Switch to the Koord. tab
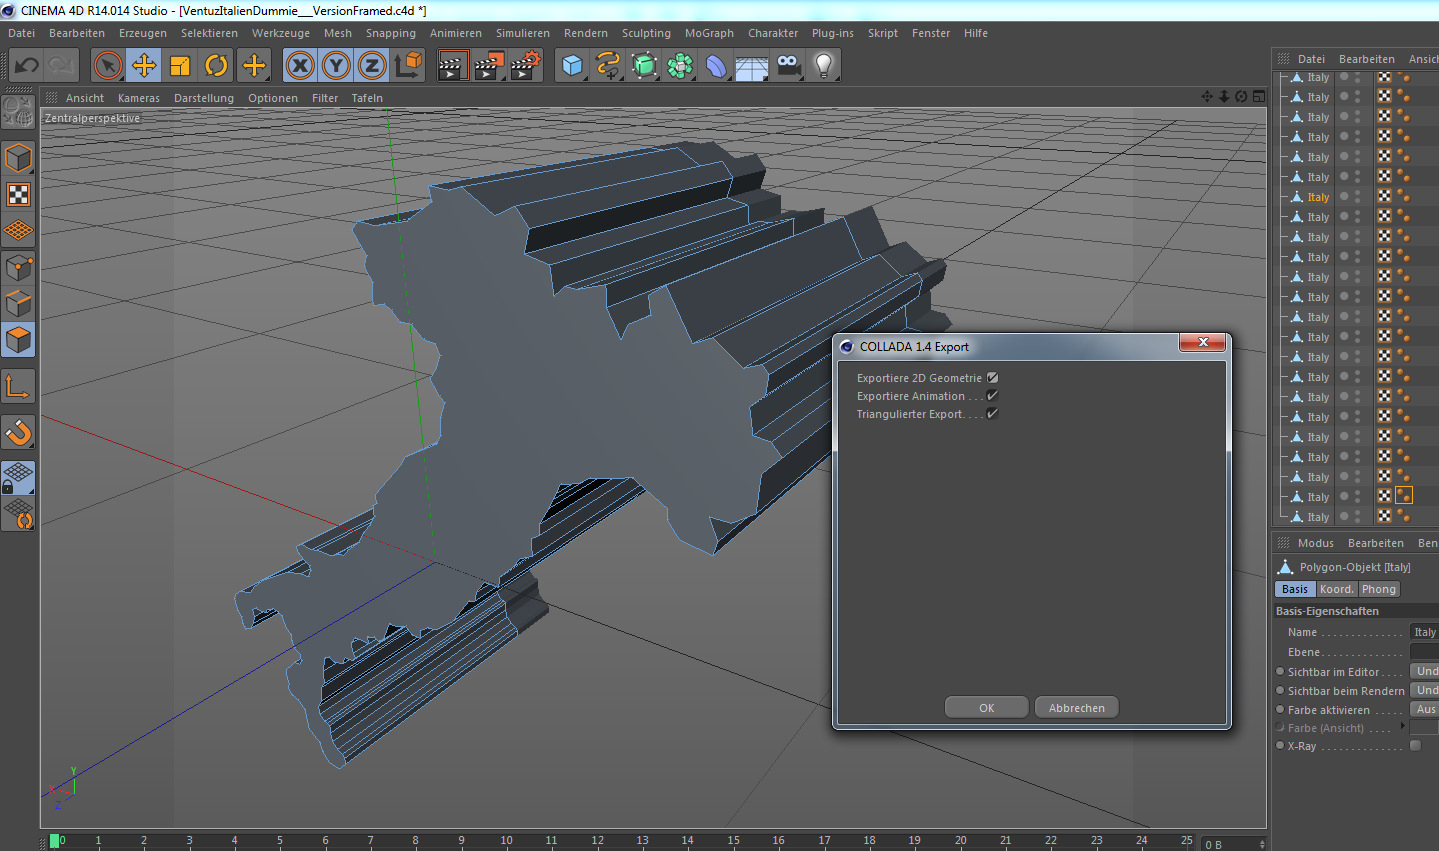Image resolution: width=1439 pixels, height=851 pixels. tap(1336, 589)
